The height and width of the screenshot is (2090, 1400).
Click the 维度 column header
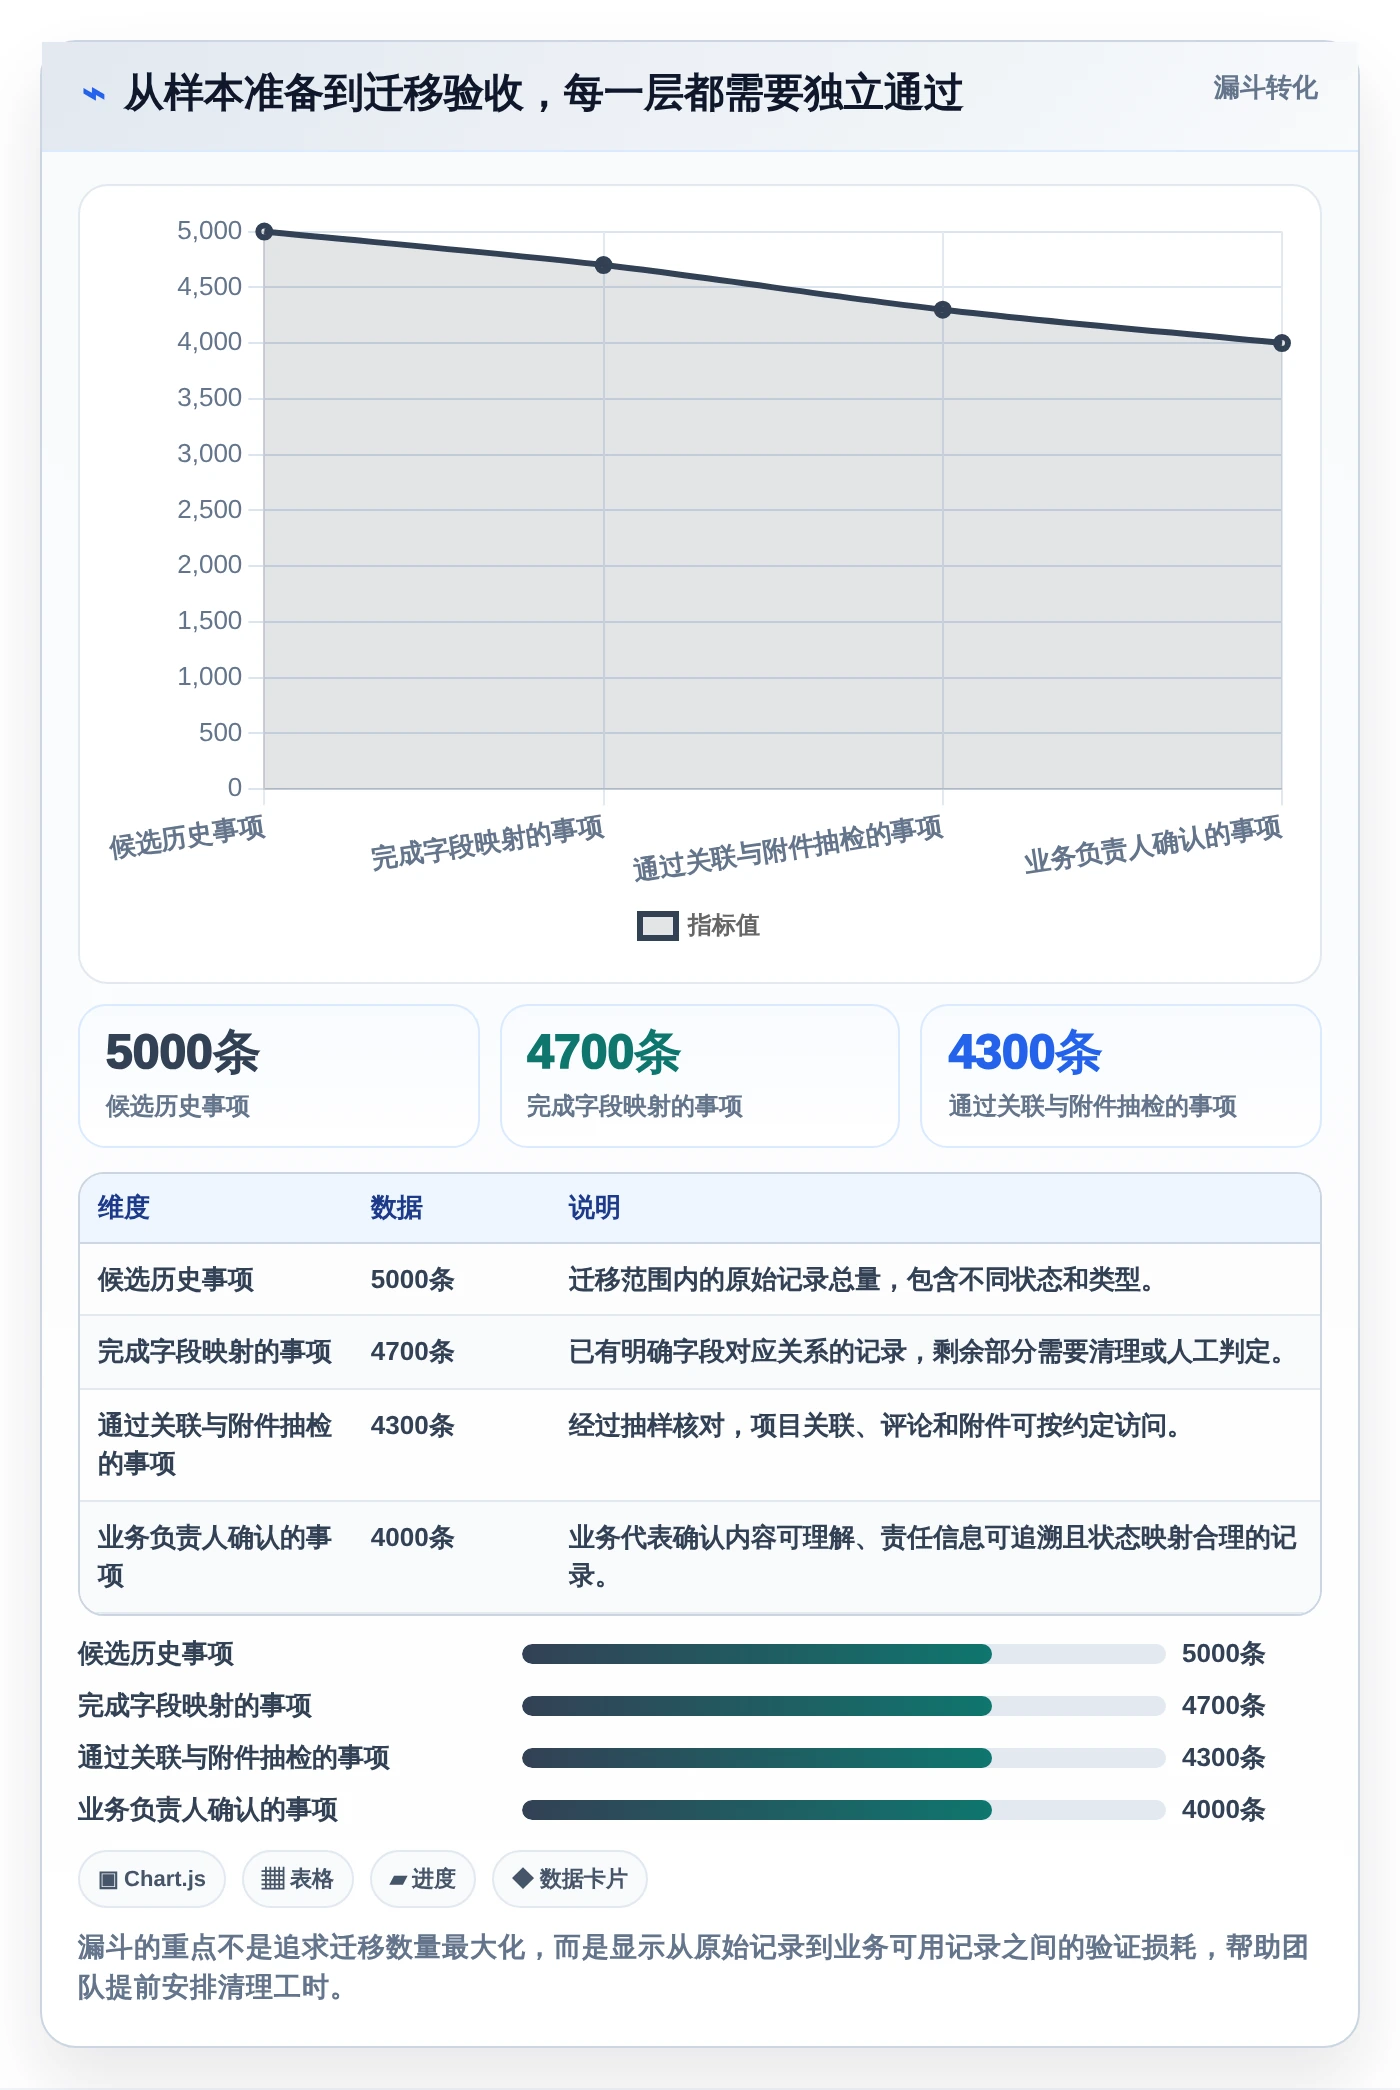point(124,1207)
